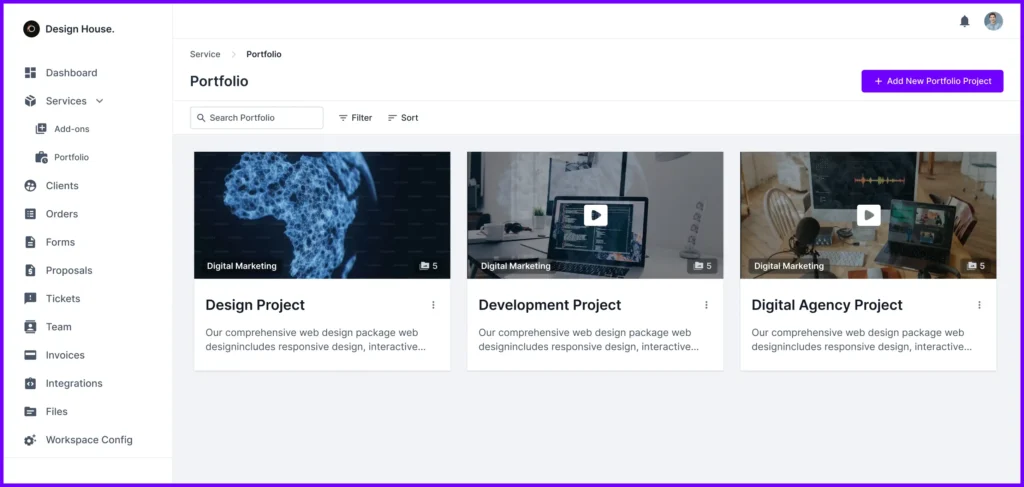Open Design Project three-dot options menu
The height and width of the screenshot is (487, 1024).
(433, 305)
